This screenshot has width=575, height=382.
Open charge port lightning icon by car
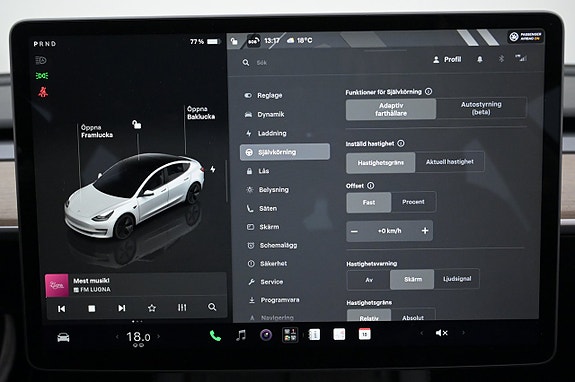click(x=213, y=169)
